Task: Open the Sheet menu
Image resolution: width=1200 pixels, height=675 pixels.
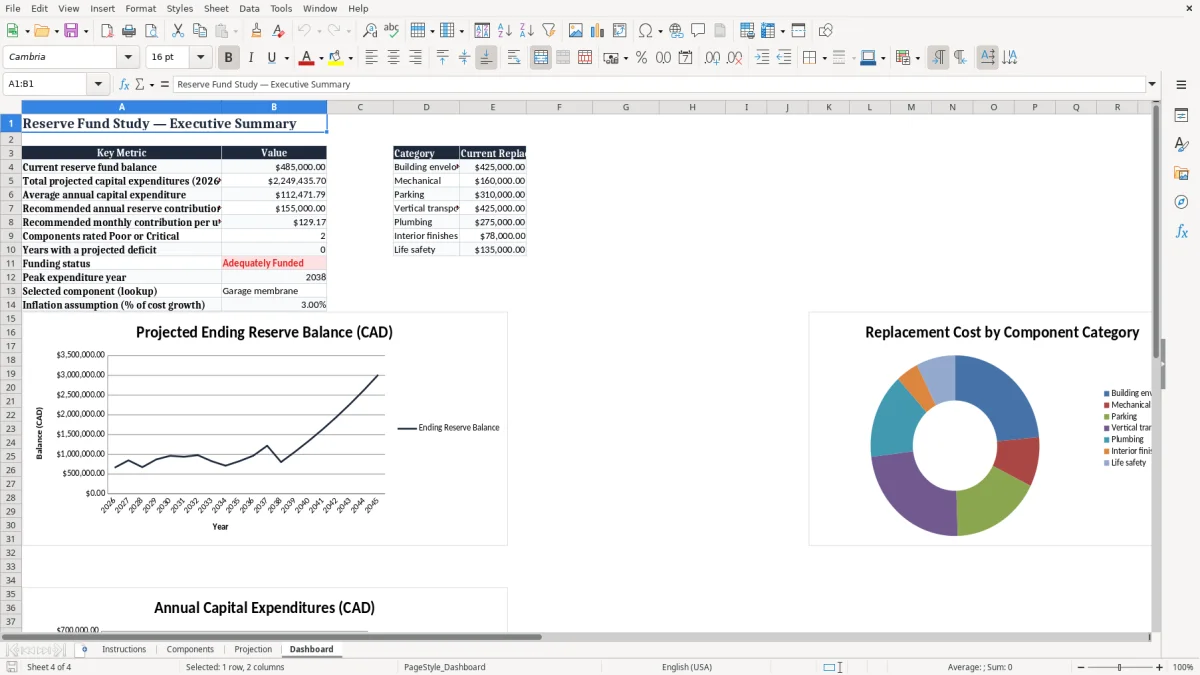Action: (216, 8)
